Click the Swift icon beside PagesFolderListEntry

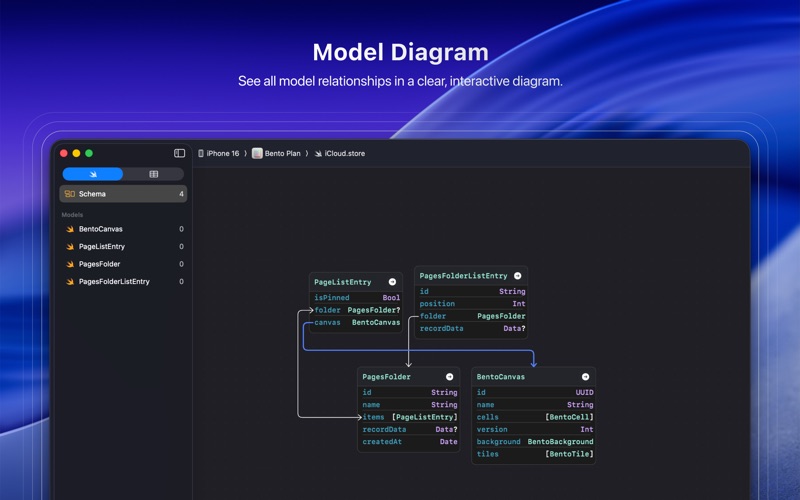tap(70, 281)
